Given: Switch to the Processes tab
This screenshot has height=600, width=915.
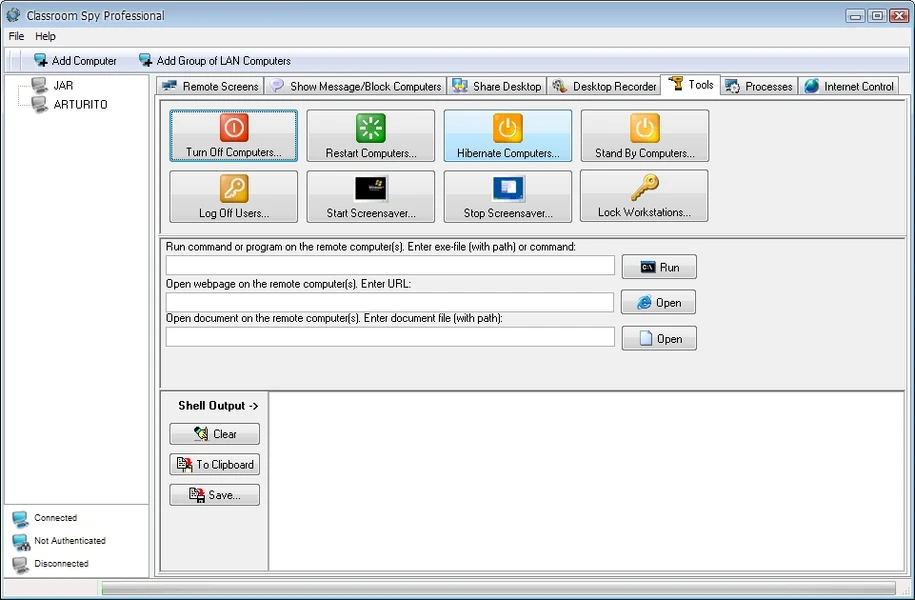Looking at the screenshot, I should [x=759, y=86].
